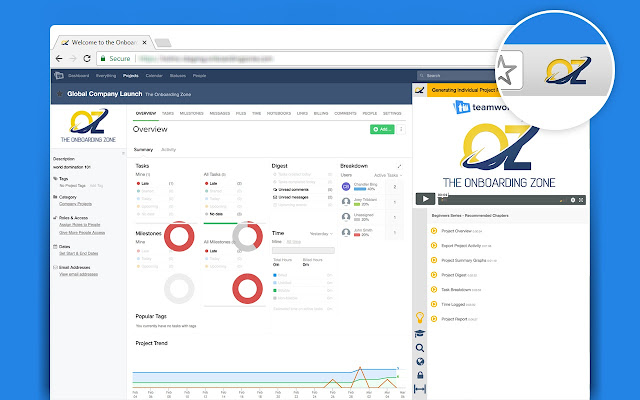The width and height of the screenshot is (640, 400).
Task: Click the globe icon in the side panel
Action: point(420,362)
